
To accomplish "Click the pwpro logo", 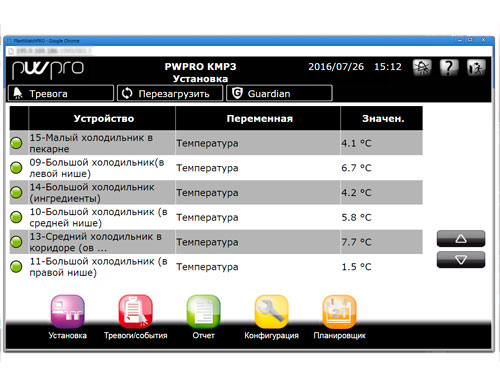I will [48, 70].
